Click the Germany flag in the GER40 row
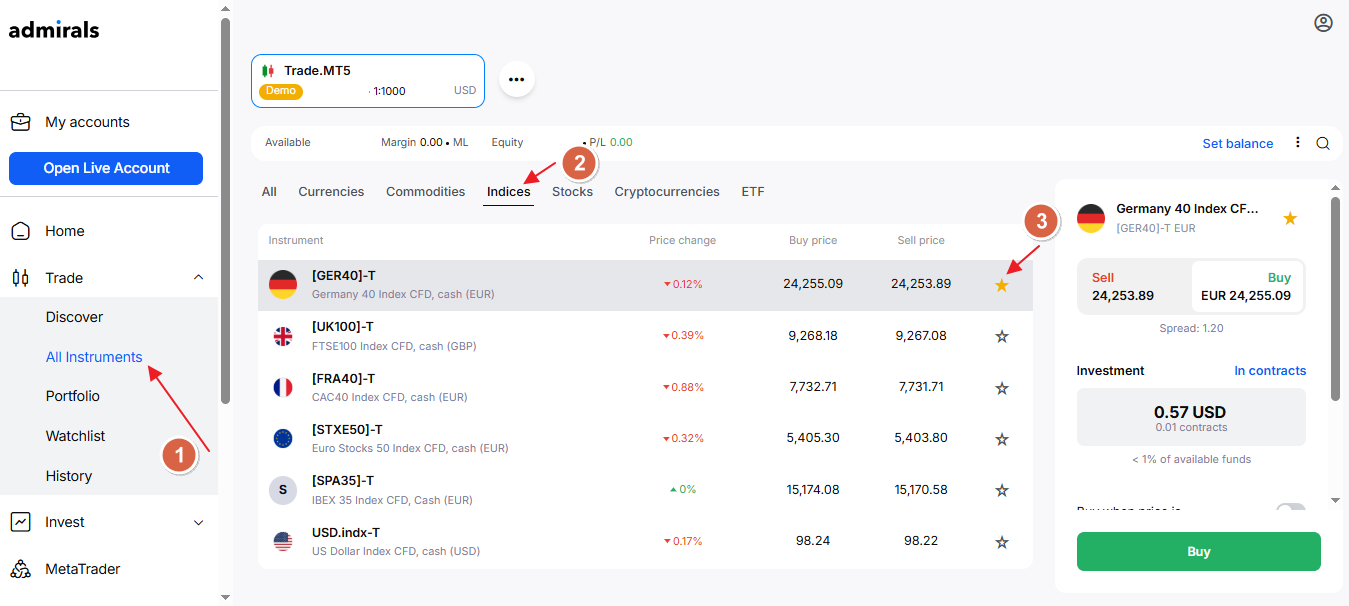Image resolution: width=1349 pixels, height=606 pixels. click(x=283, y=284)
